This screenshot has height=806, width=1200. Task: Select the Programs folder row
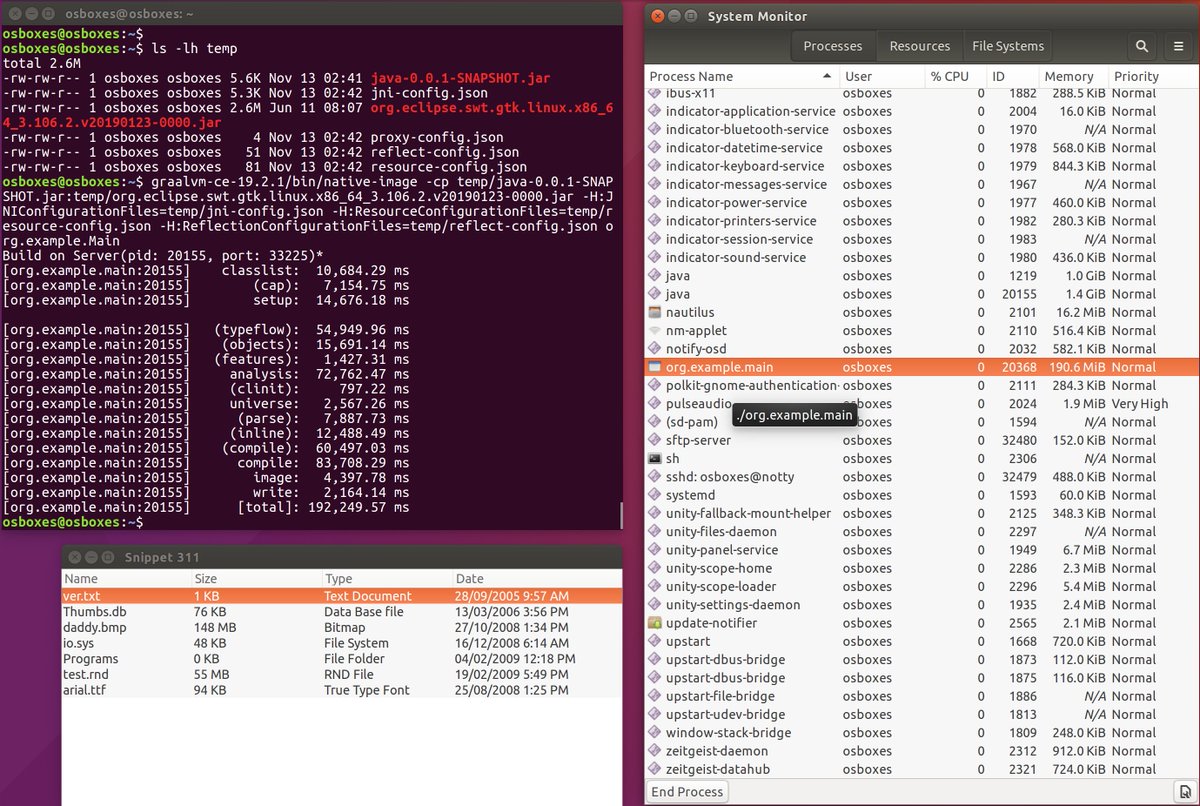click(341, 659)
